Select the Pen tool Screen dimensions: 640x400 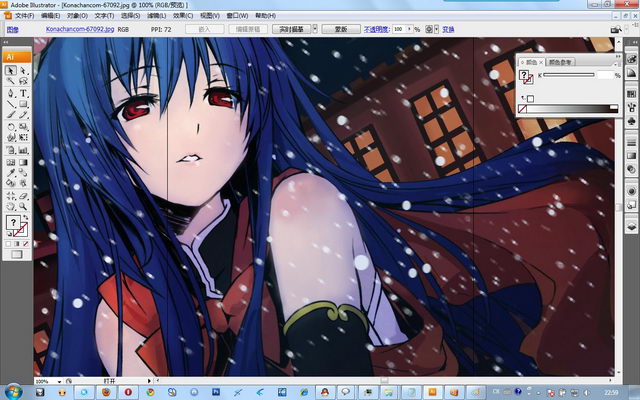11,93
